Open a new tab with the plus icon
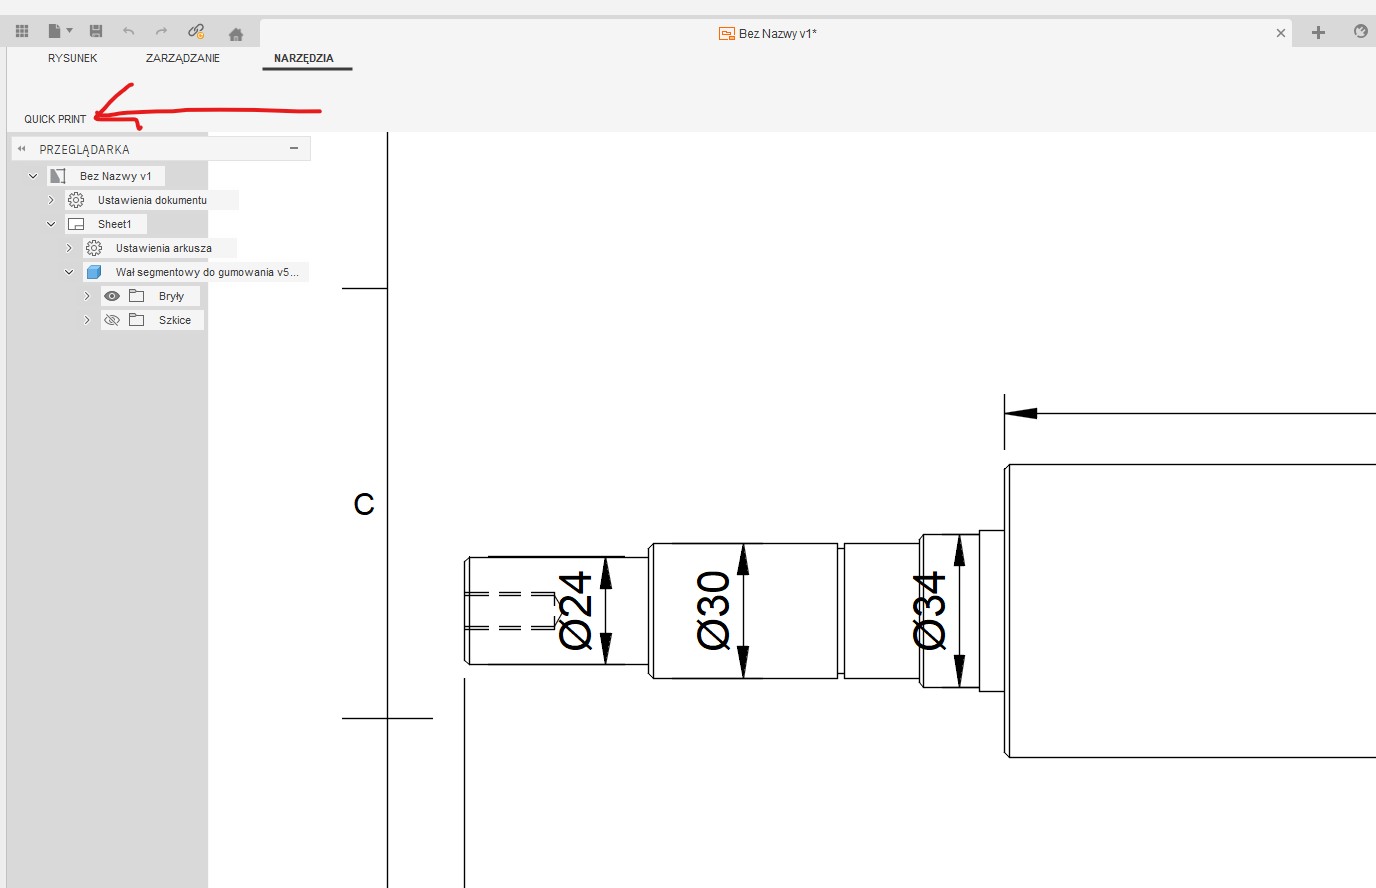Viewport: 1376px width, 888px height. click(x=1318, y=33)
